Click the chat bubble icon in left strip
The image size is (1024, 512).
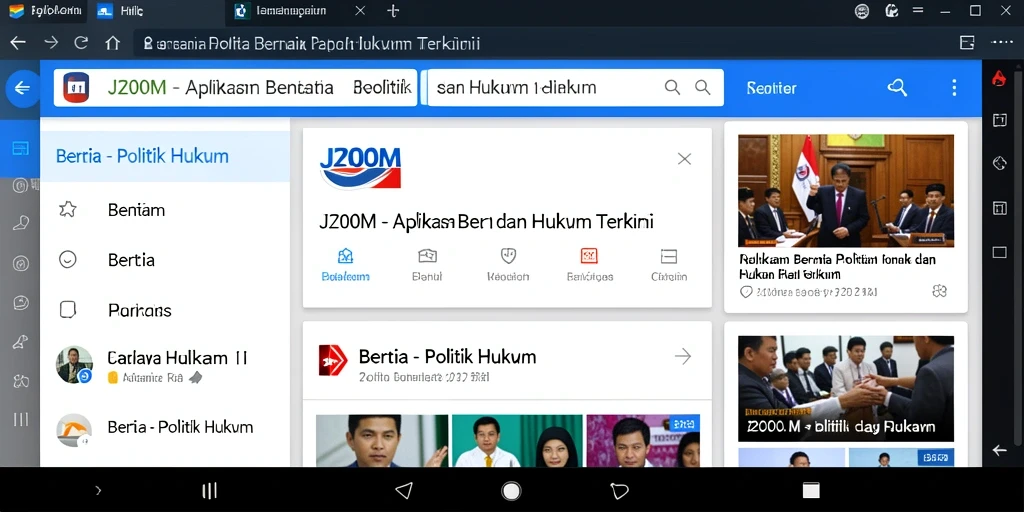coord(20,302)
